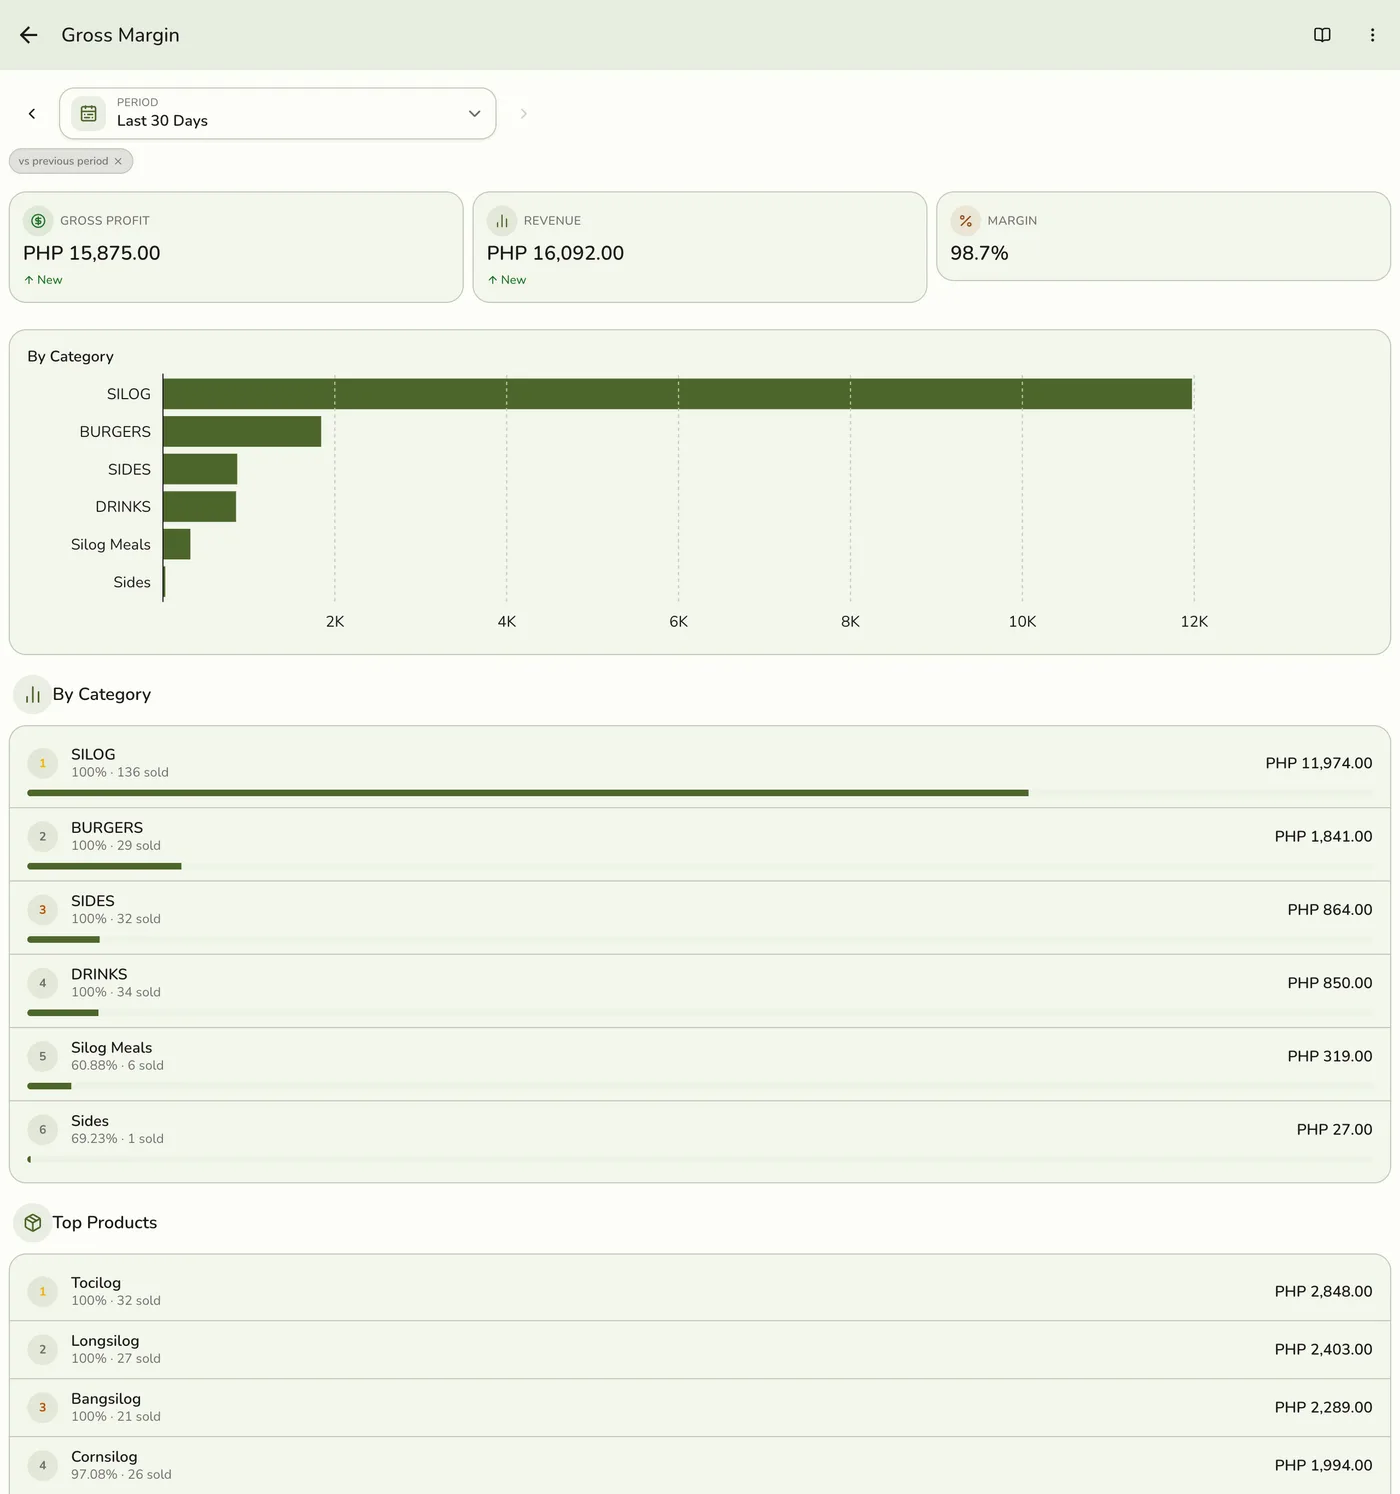The width and height of the screenshot is (1400, 1494).
Task: Open the Silog Meals row, 6 sold
Action: pos(700,1065)
